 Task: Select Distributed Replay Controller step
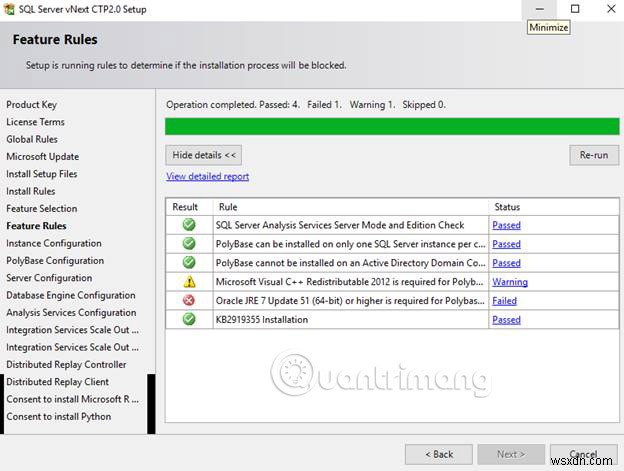point(66,364)
